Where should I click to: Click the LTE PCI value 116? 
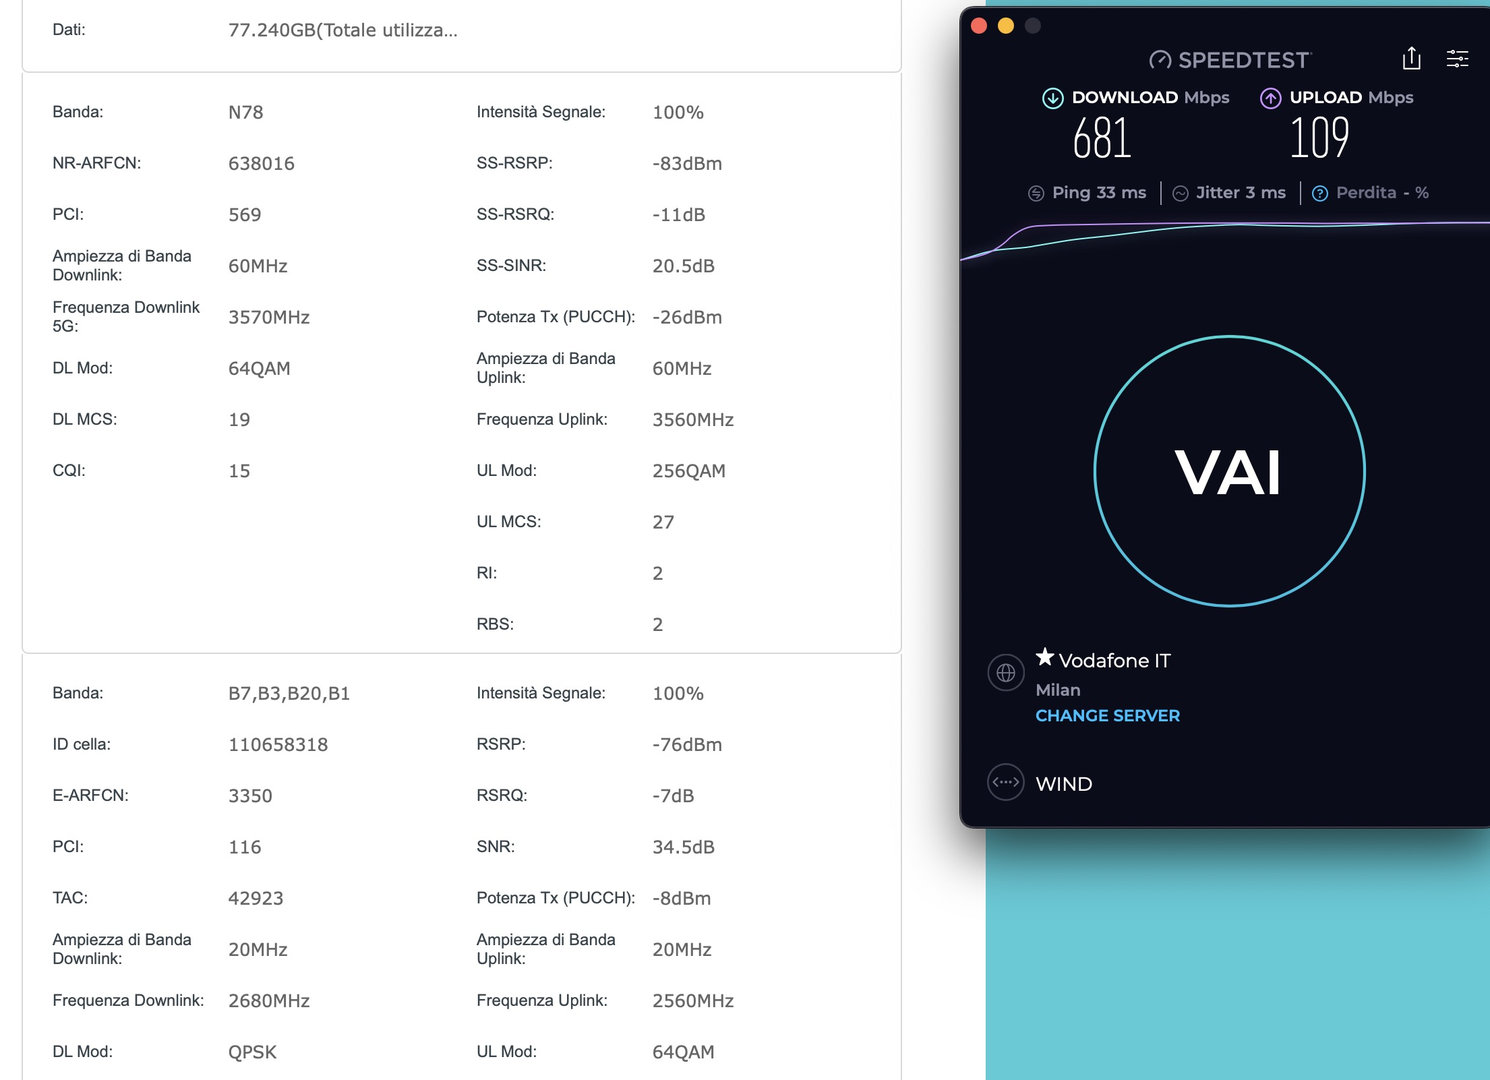pyautogui.click(x=245, y=847)
